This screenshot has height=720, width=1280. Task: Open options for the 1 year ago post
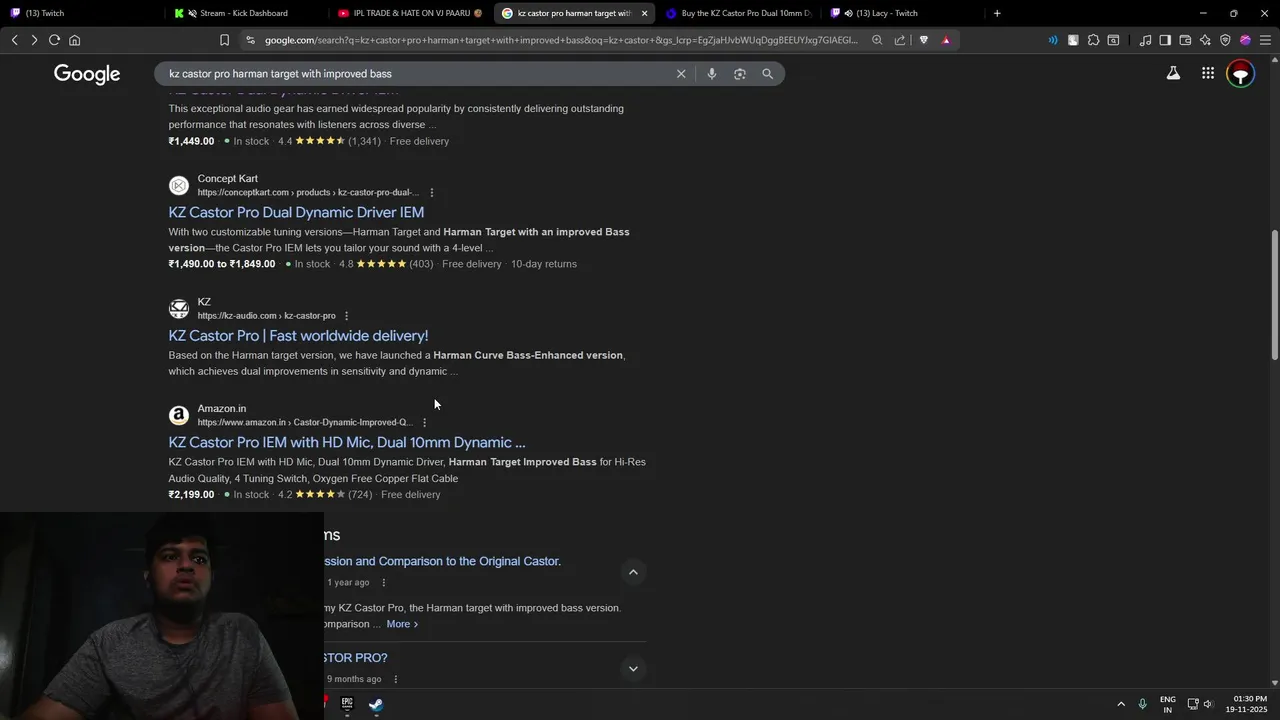click(x=383, y=582)
